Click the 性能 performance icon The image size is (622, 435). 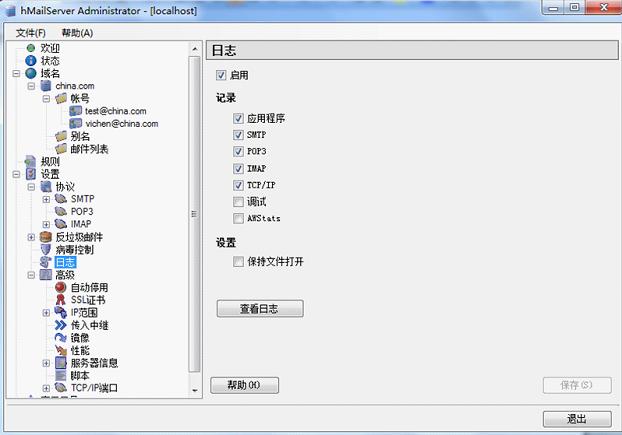pyautogui.click(x=61, y=350)
